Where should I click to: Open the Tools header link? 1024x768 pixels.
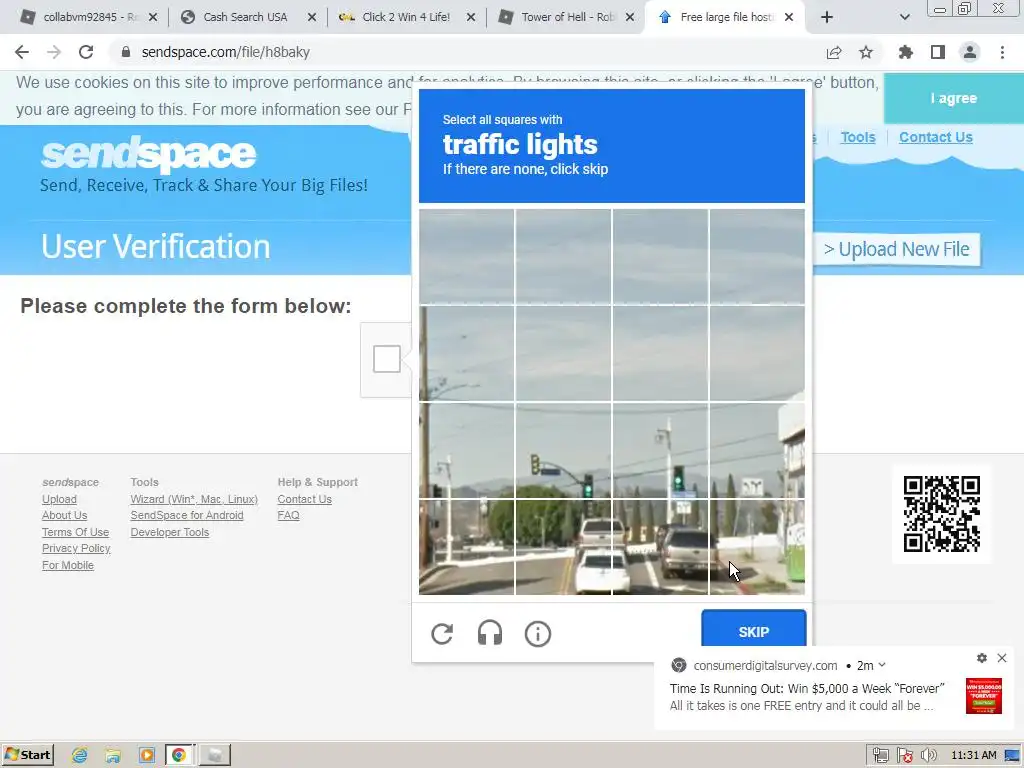[857, 137]
